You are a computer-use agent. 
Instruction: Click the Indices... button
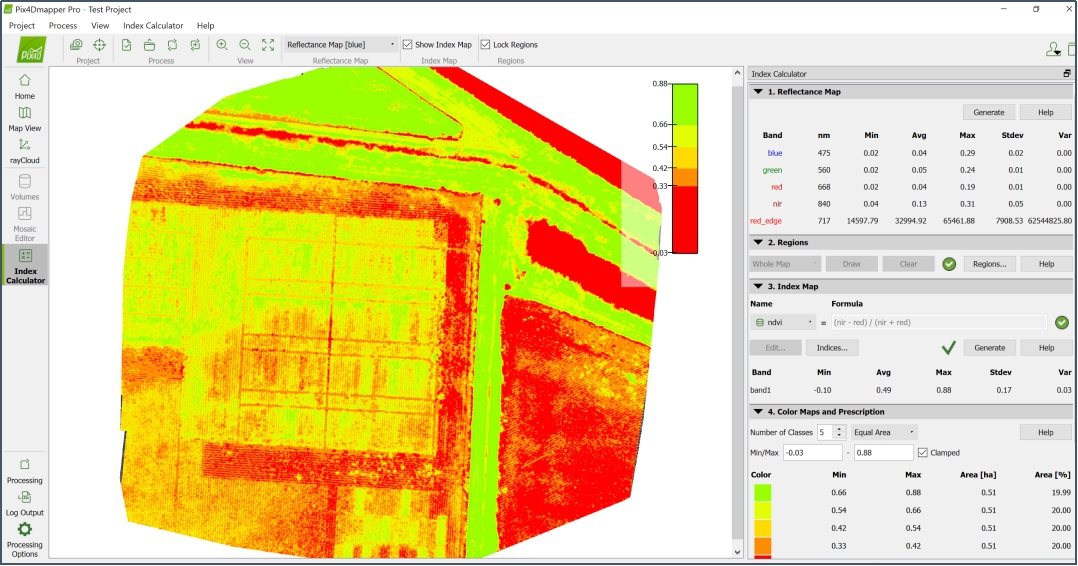[x=832, y=348]
